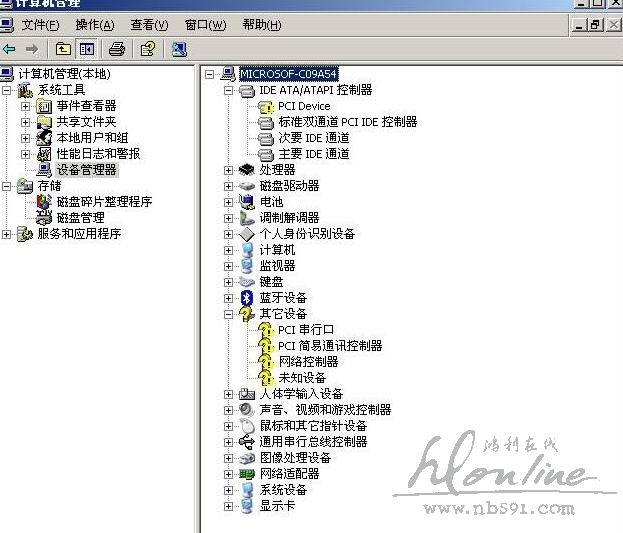Select the 系统设备 label
623x533 pixels.
click(x=283, y=490)
